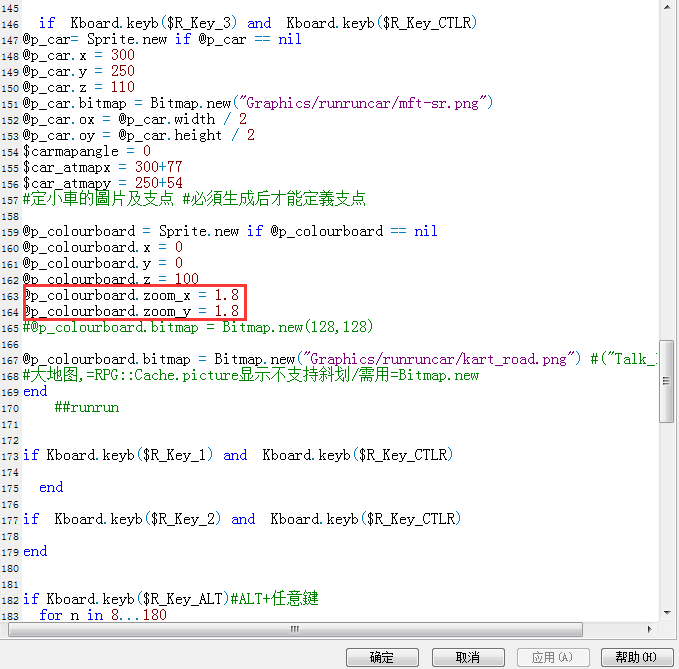This screenshot has width=679, height=669.
Task: Click the vertical scrollbar thumb
Action: coord(666,381)
